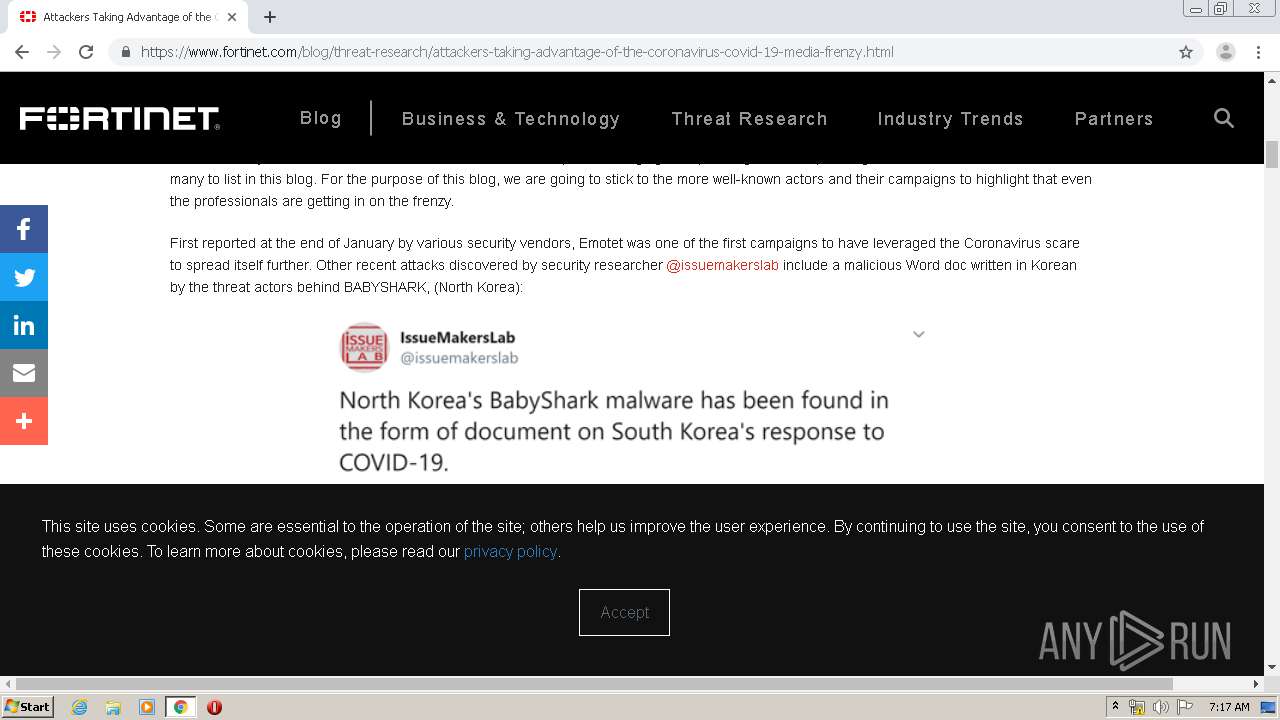Image resolution: width=1280 pixels, height=720 pixels.
Task: Open IssueMakersLab profile avatar
Action: pyautogui.click(x=364, y=347)
